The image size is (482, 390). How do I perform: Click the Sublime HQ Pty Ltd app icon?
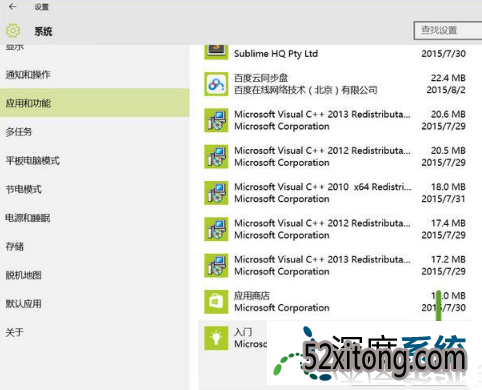[x=216, y=52]
